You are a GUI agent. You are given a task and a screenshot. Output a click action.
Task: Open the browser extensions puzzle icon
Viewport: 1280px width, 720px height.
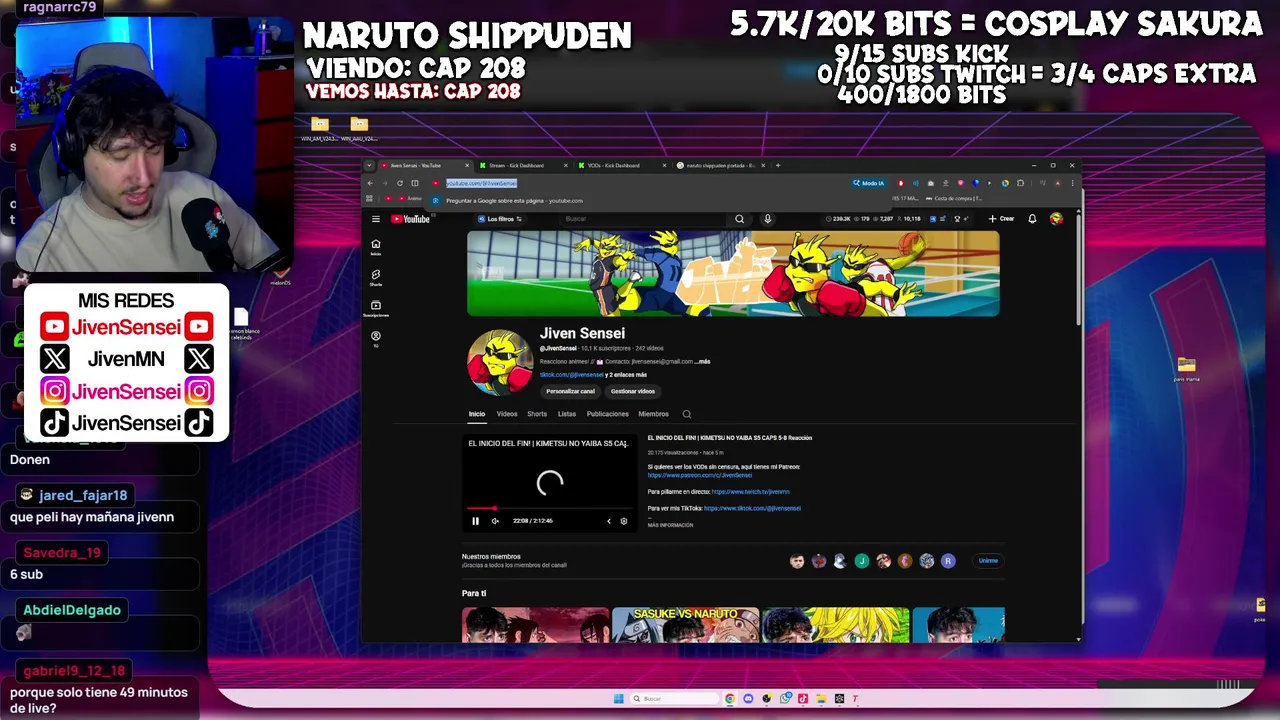[1020, 183]
